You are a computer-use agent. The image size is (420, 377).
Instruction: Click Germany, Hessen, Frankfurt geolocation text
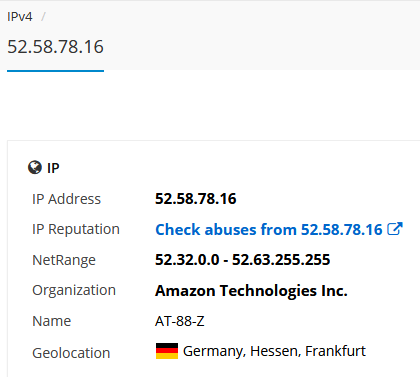[274, 351]
